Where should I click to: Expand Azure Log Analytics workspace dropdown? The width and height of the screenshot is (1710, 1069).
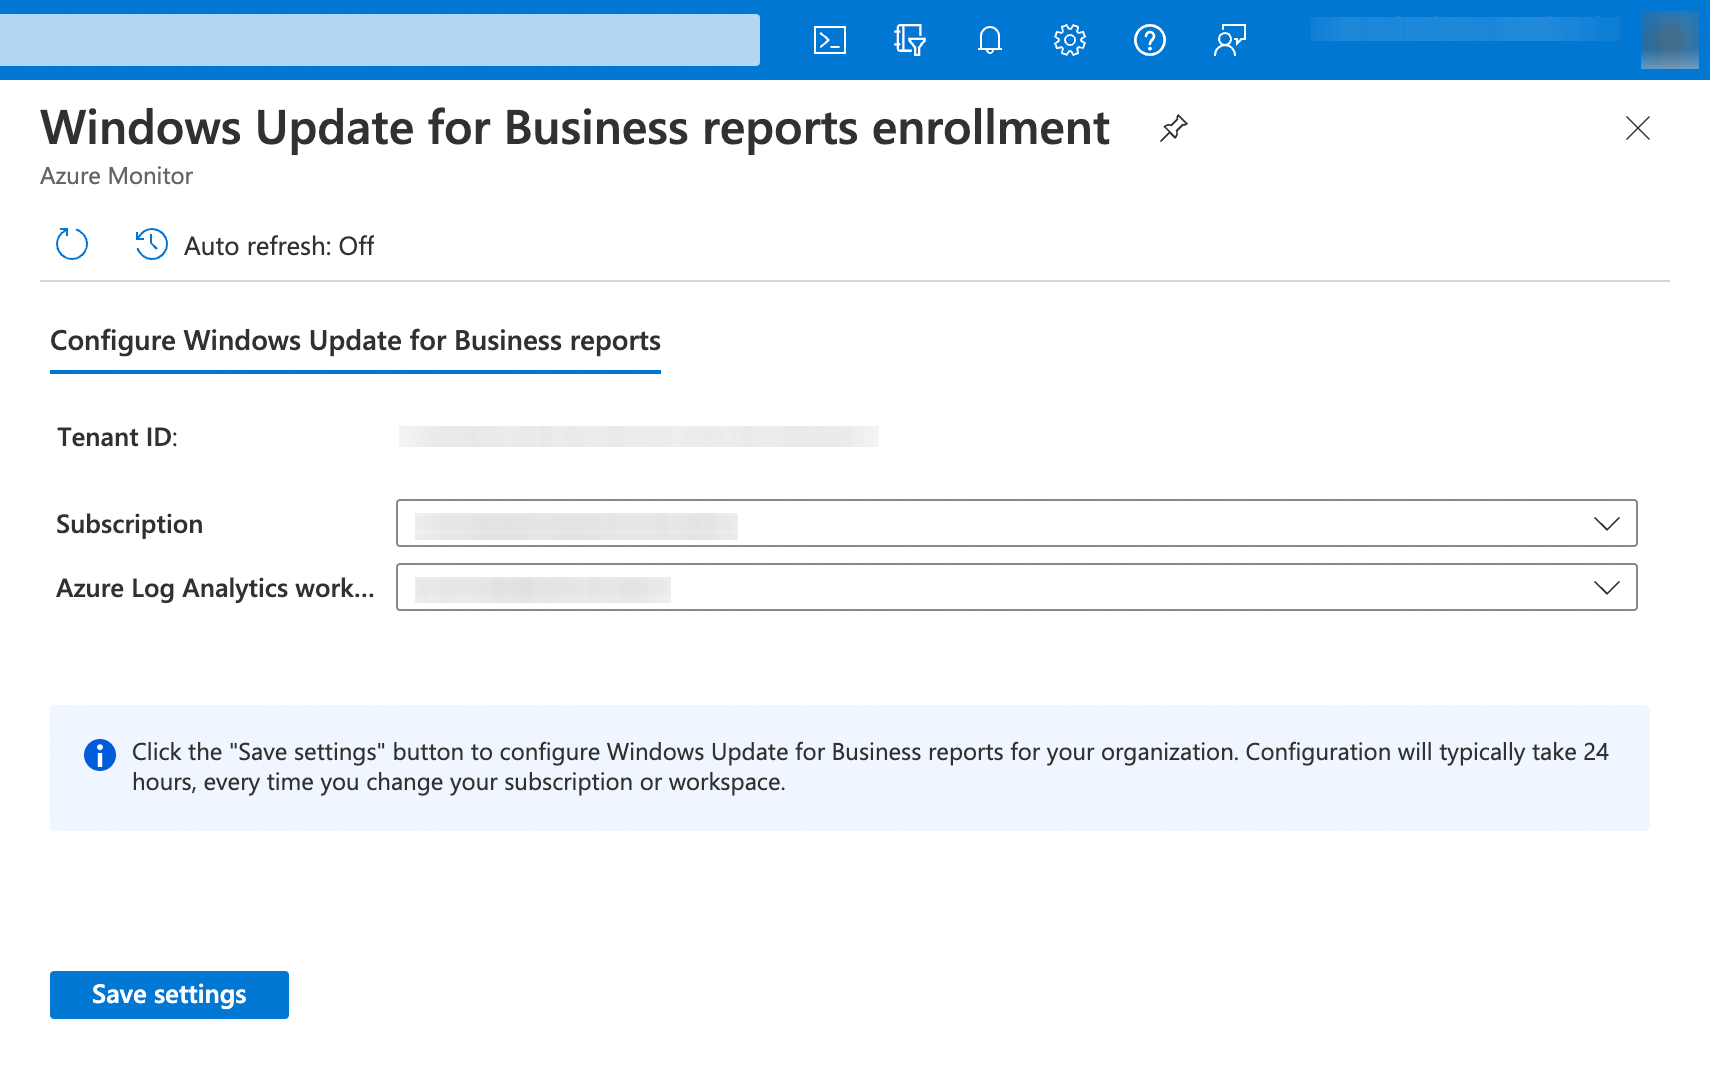click(1017, 587)
